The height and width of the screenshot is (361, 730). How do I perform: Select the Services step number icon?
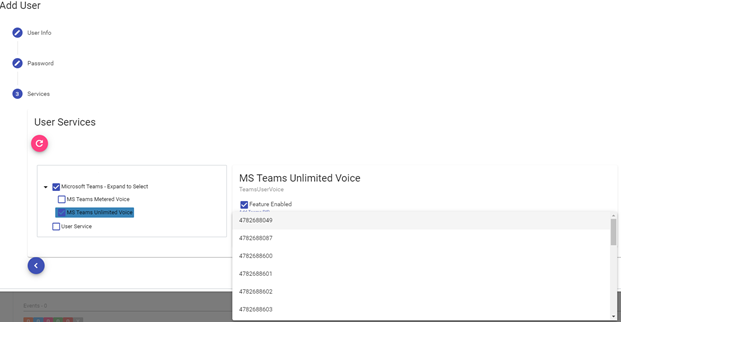coord(17,94)
